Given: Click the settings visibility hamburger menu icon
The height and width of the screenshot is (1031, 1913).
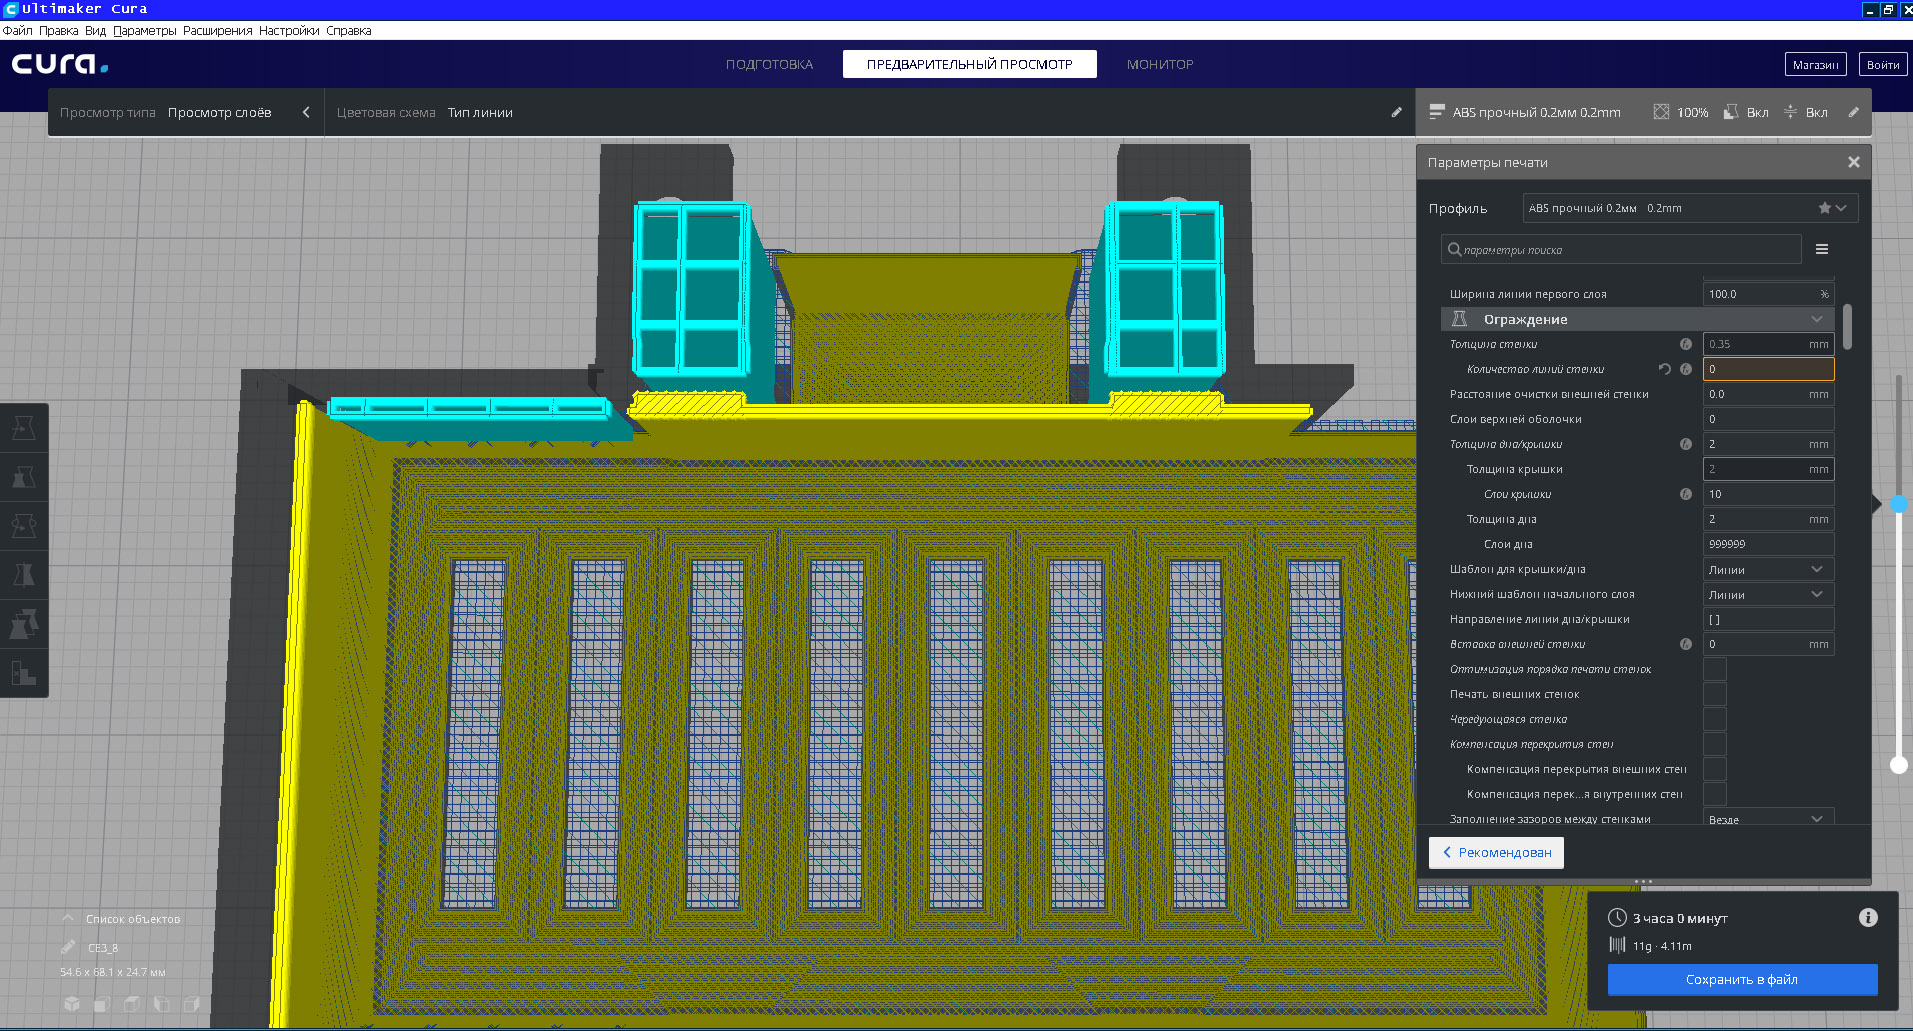Looking at the screenshot, I should point(1821,249).
